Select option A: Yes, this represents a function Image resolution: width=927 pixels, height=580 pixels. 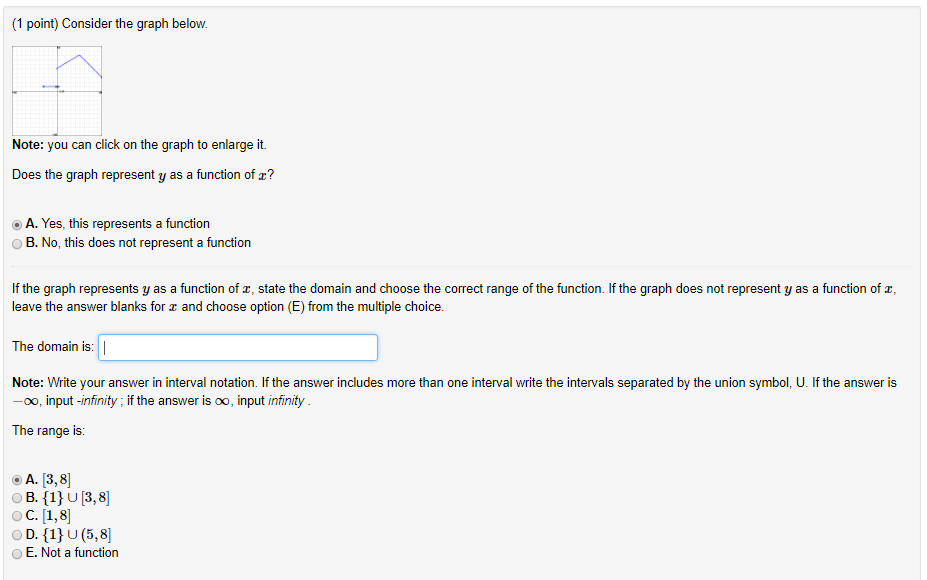(x=15, y=224)
